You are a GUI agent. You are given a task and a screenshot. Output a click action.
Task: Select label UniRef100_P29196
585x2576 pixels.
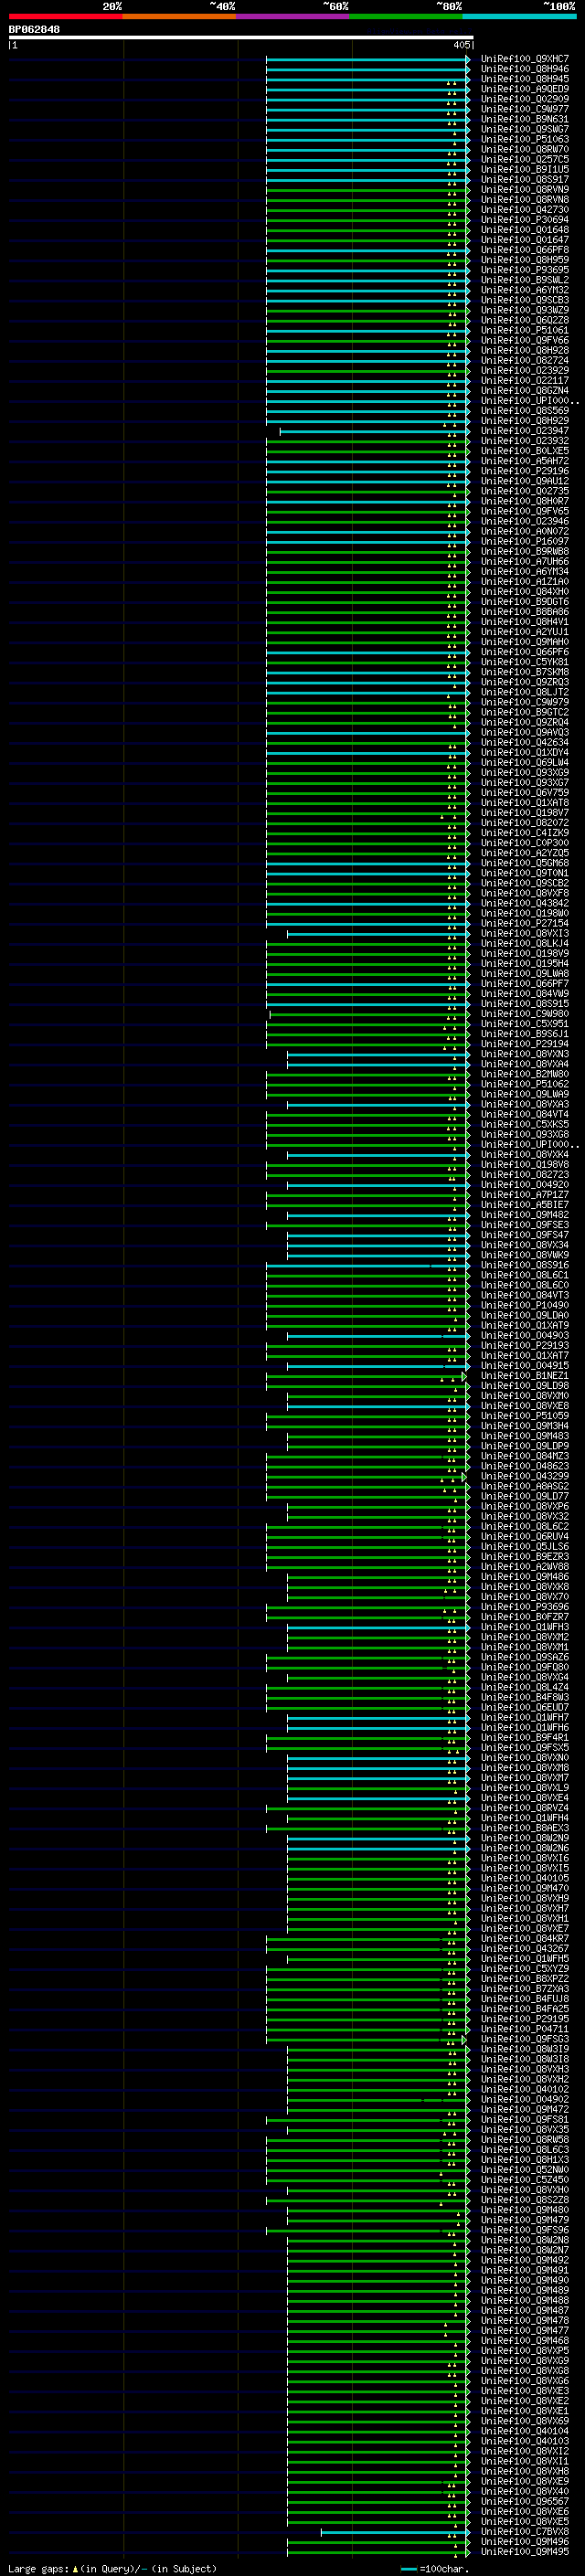coord(524,471)
